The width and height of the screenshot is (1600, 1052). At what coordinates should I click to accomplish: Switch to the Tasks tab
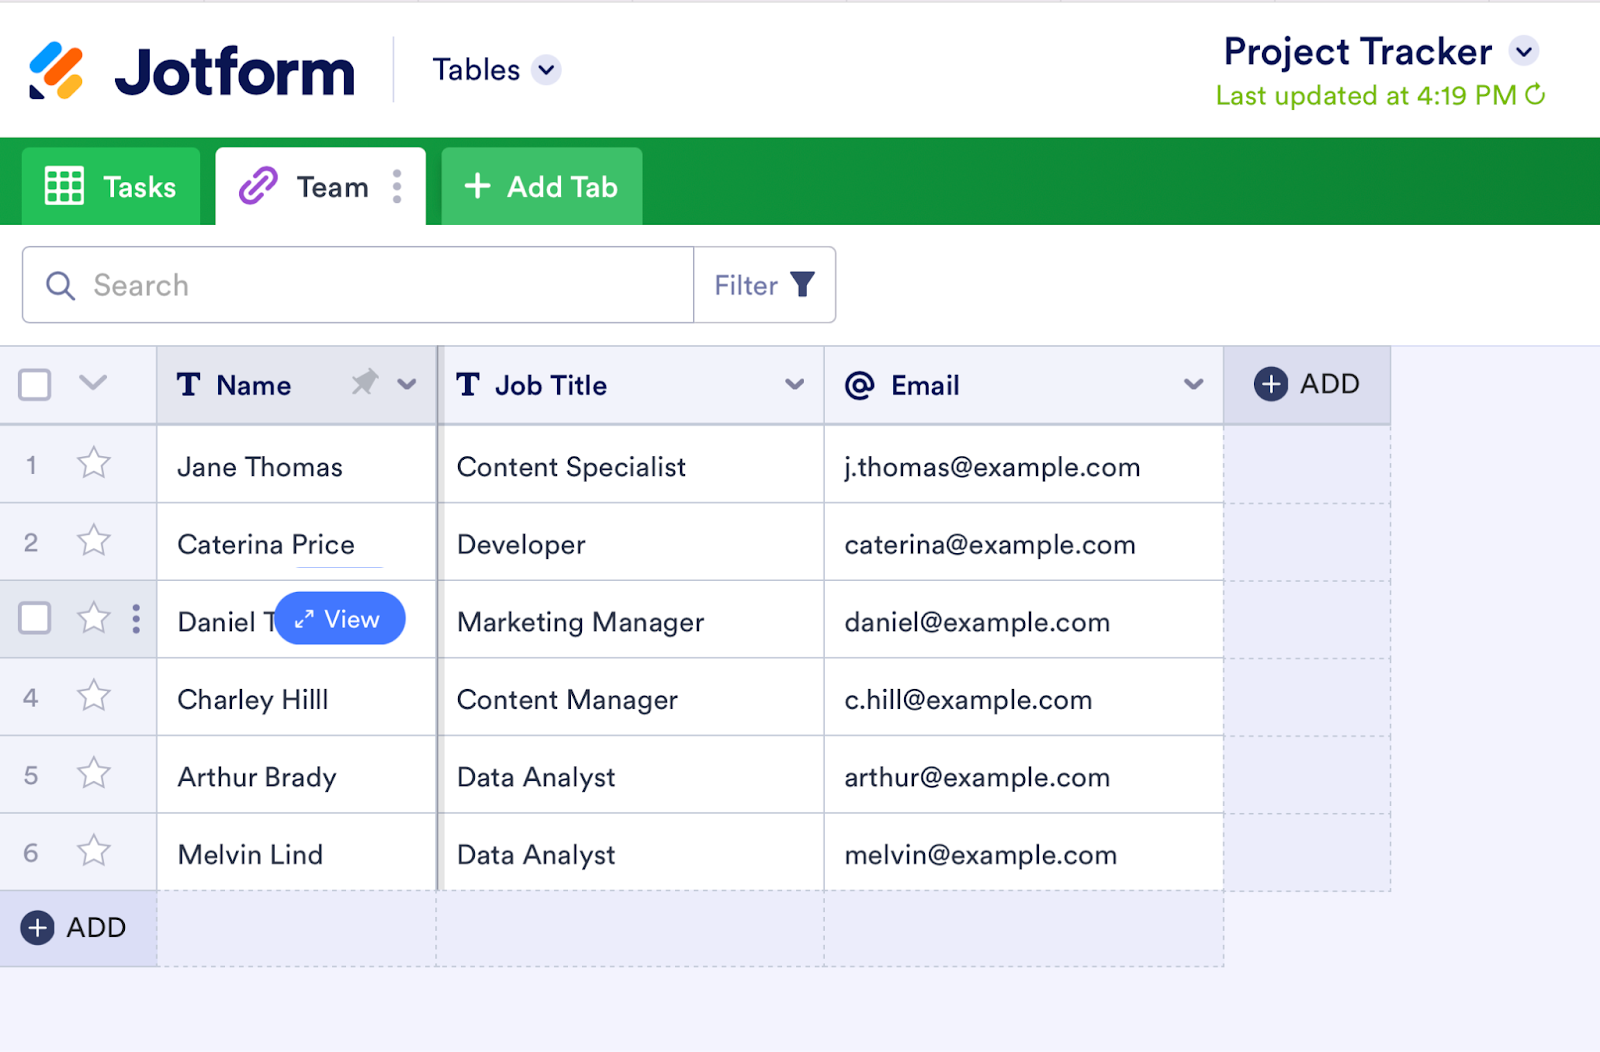click(111, 187)
